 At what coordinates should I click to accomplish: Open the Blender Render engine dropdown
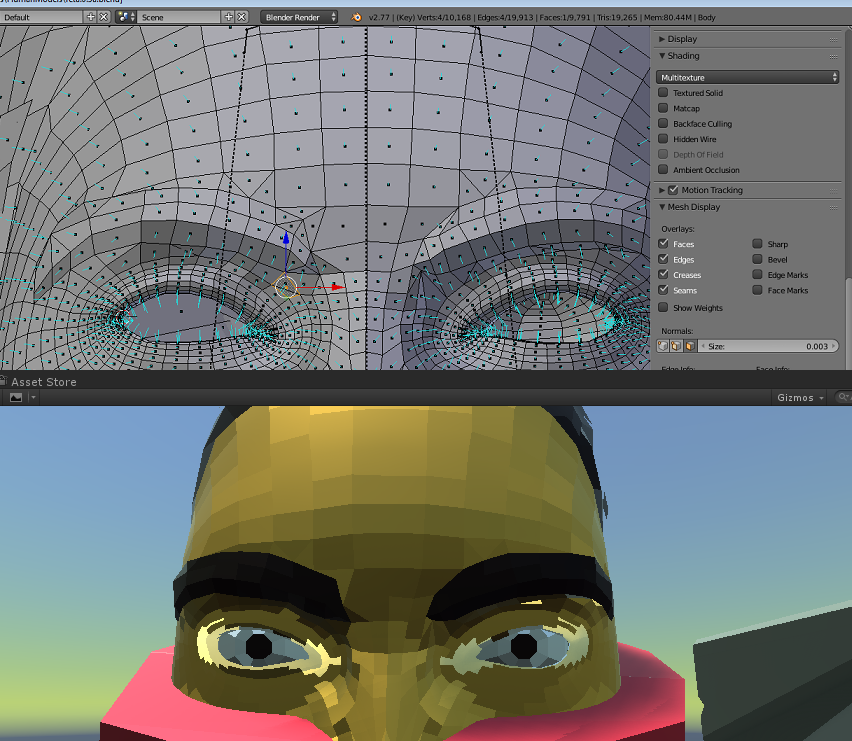[x=299, y=17]
